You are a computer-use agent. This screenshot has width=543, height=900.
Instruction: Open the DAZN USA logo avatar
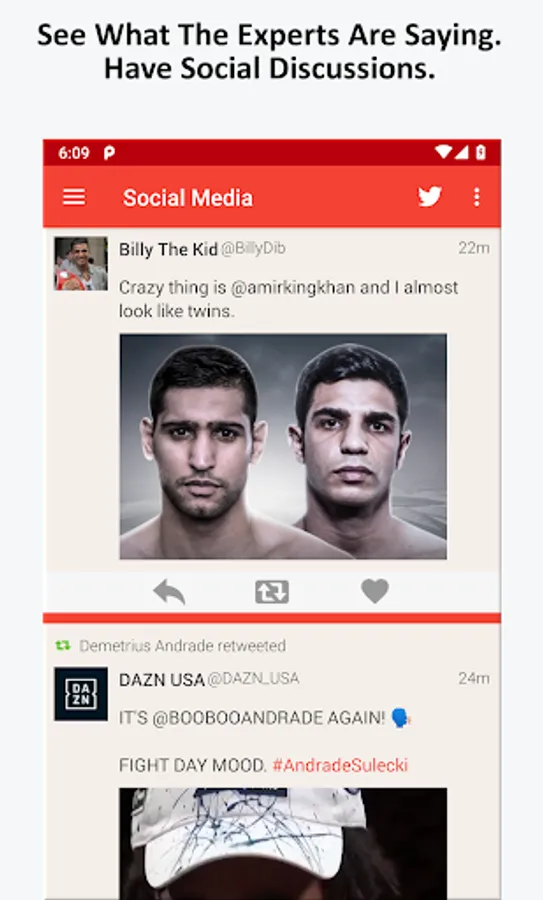tap(81, 694)
